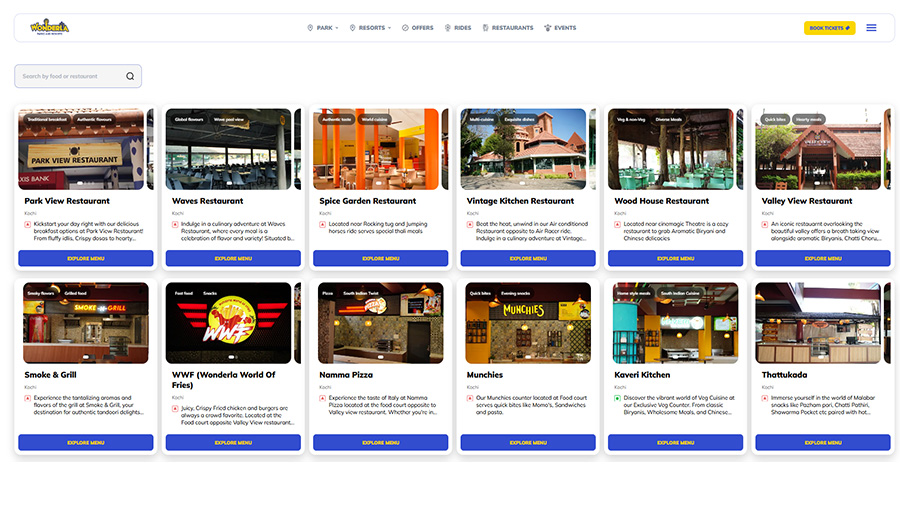
Task: Click the Wonderla logo
Action: point(49,27)
